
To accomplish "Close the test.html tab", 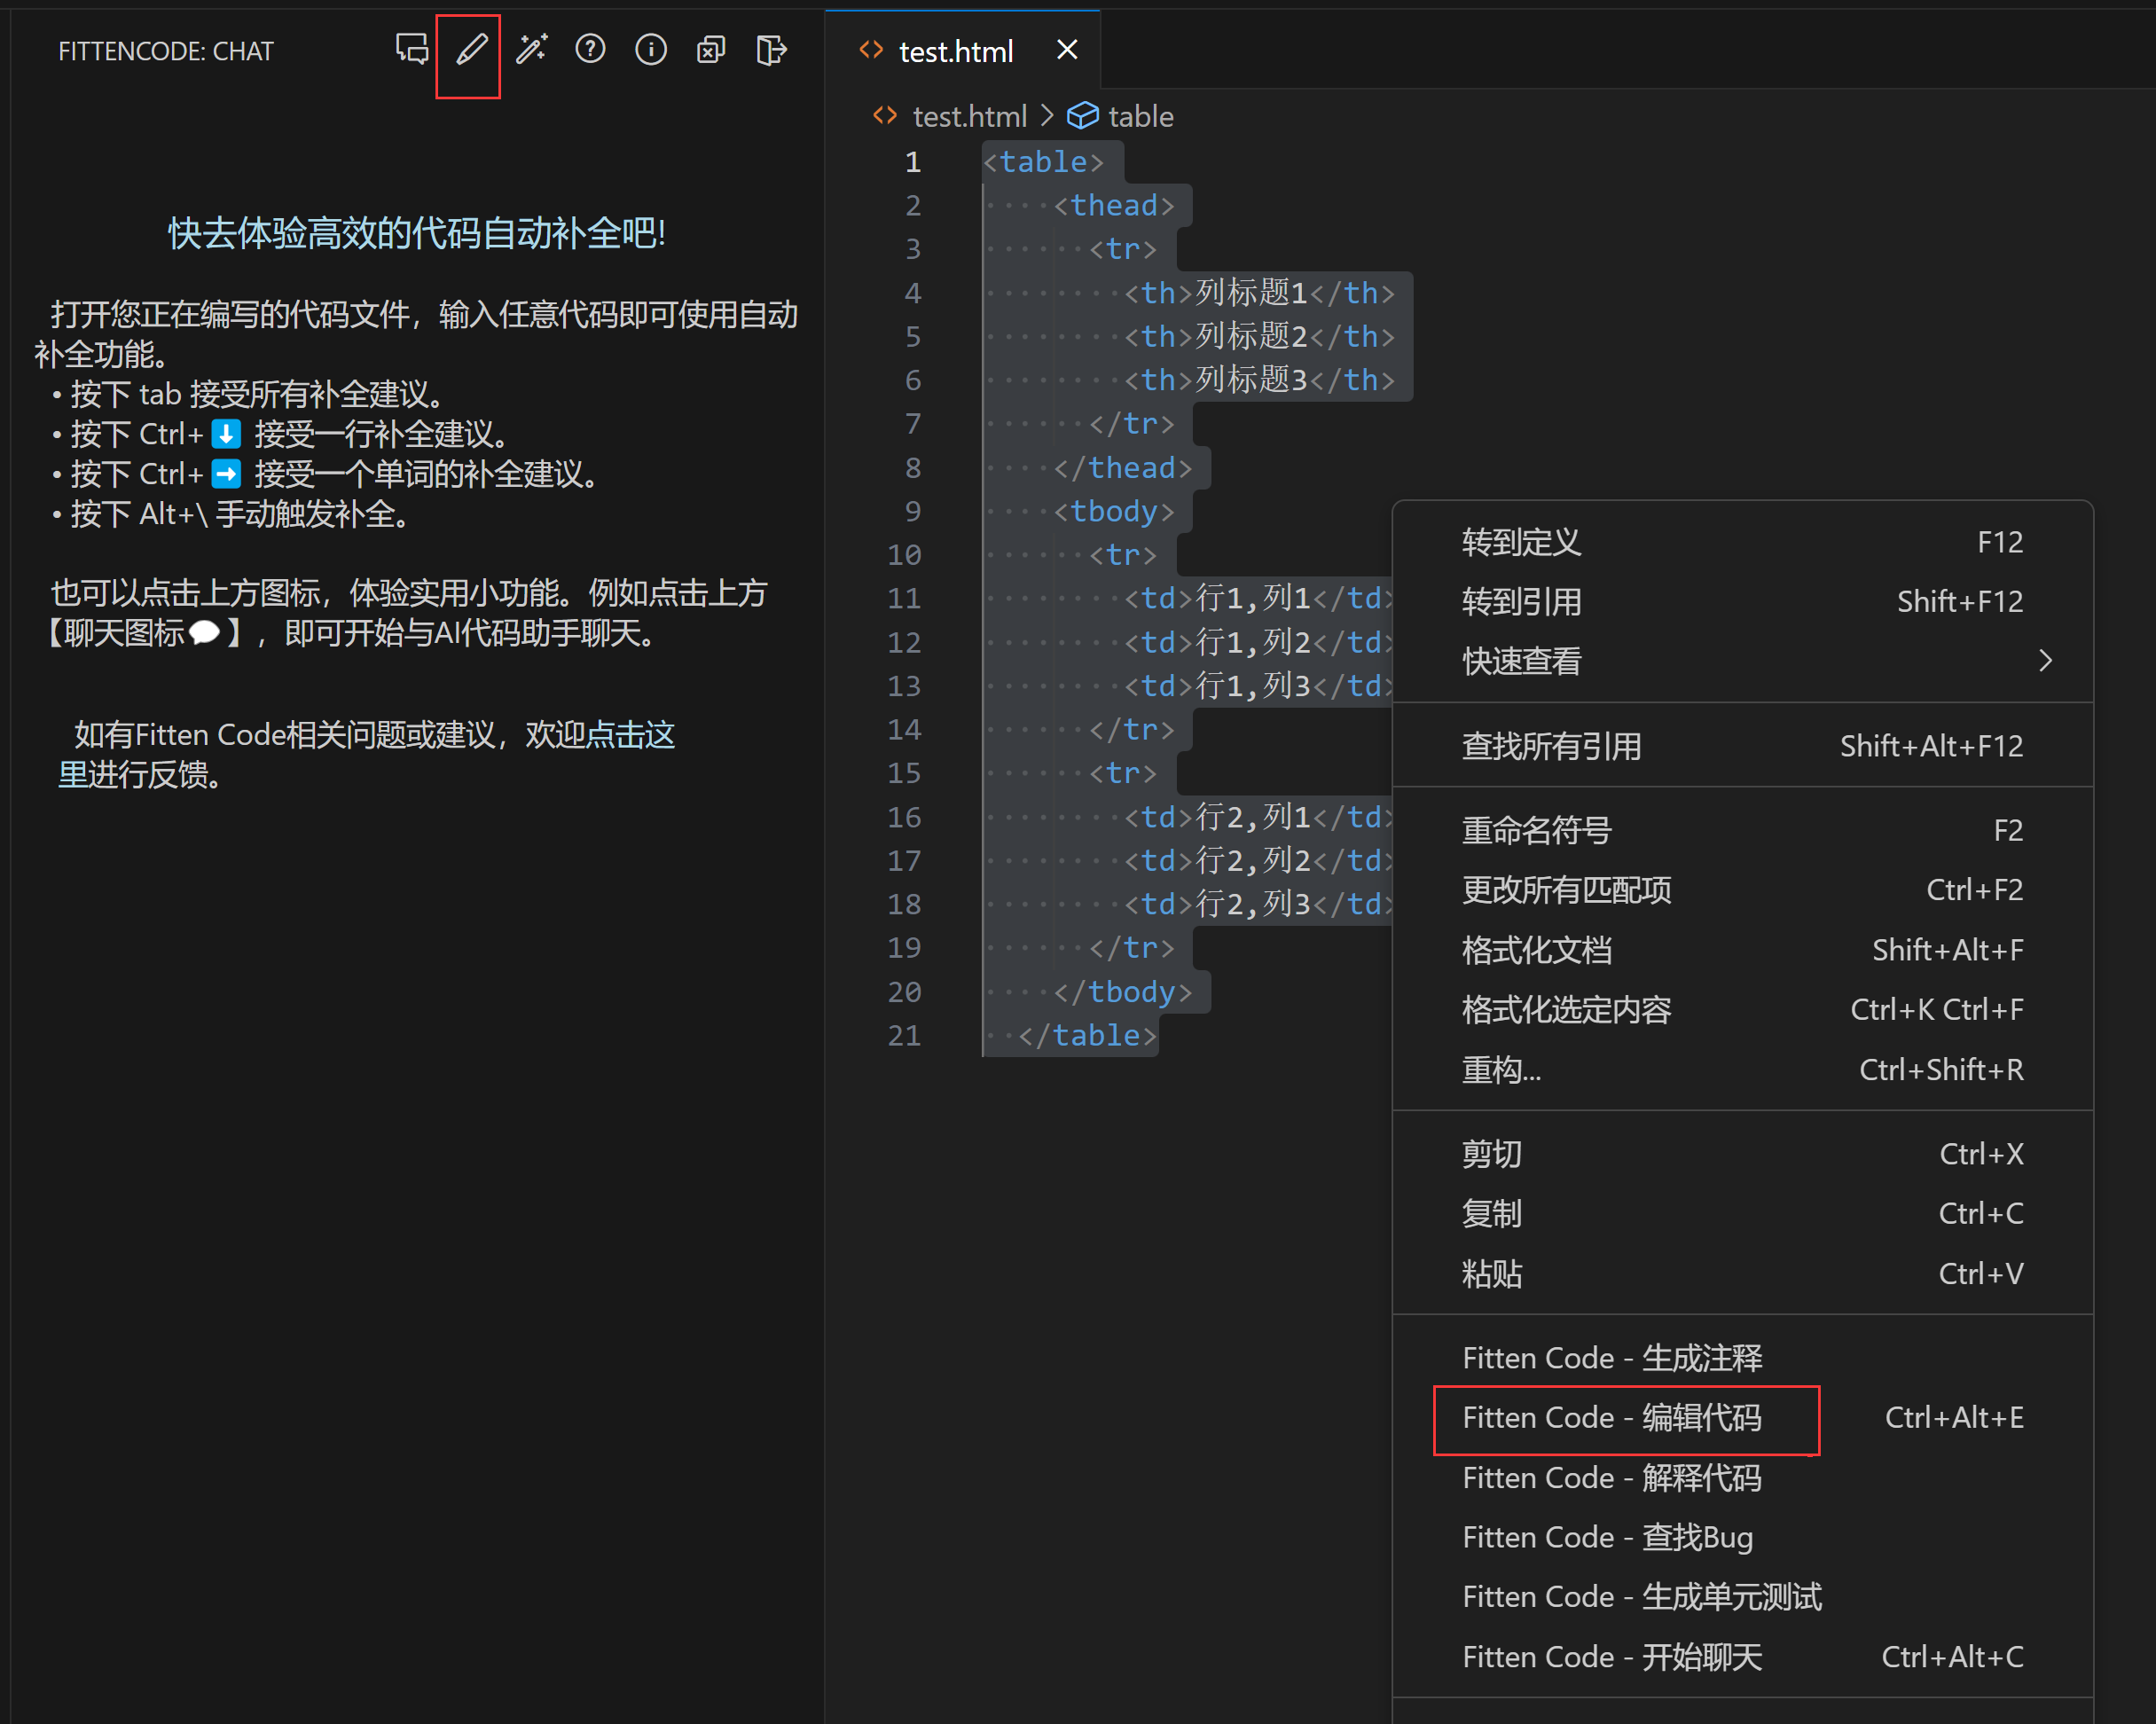I will [1066, 49].
